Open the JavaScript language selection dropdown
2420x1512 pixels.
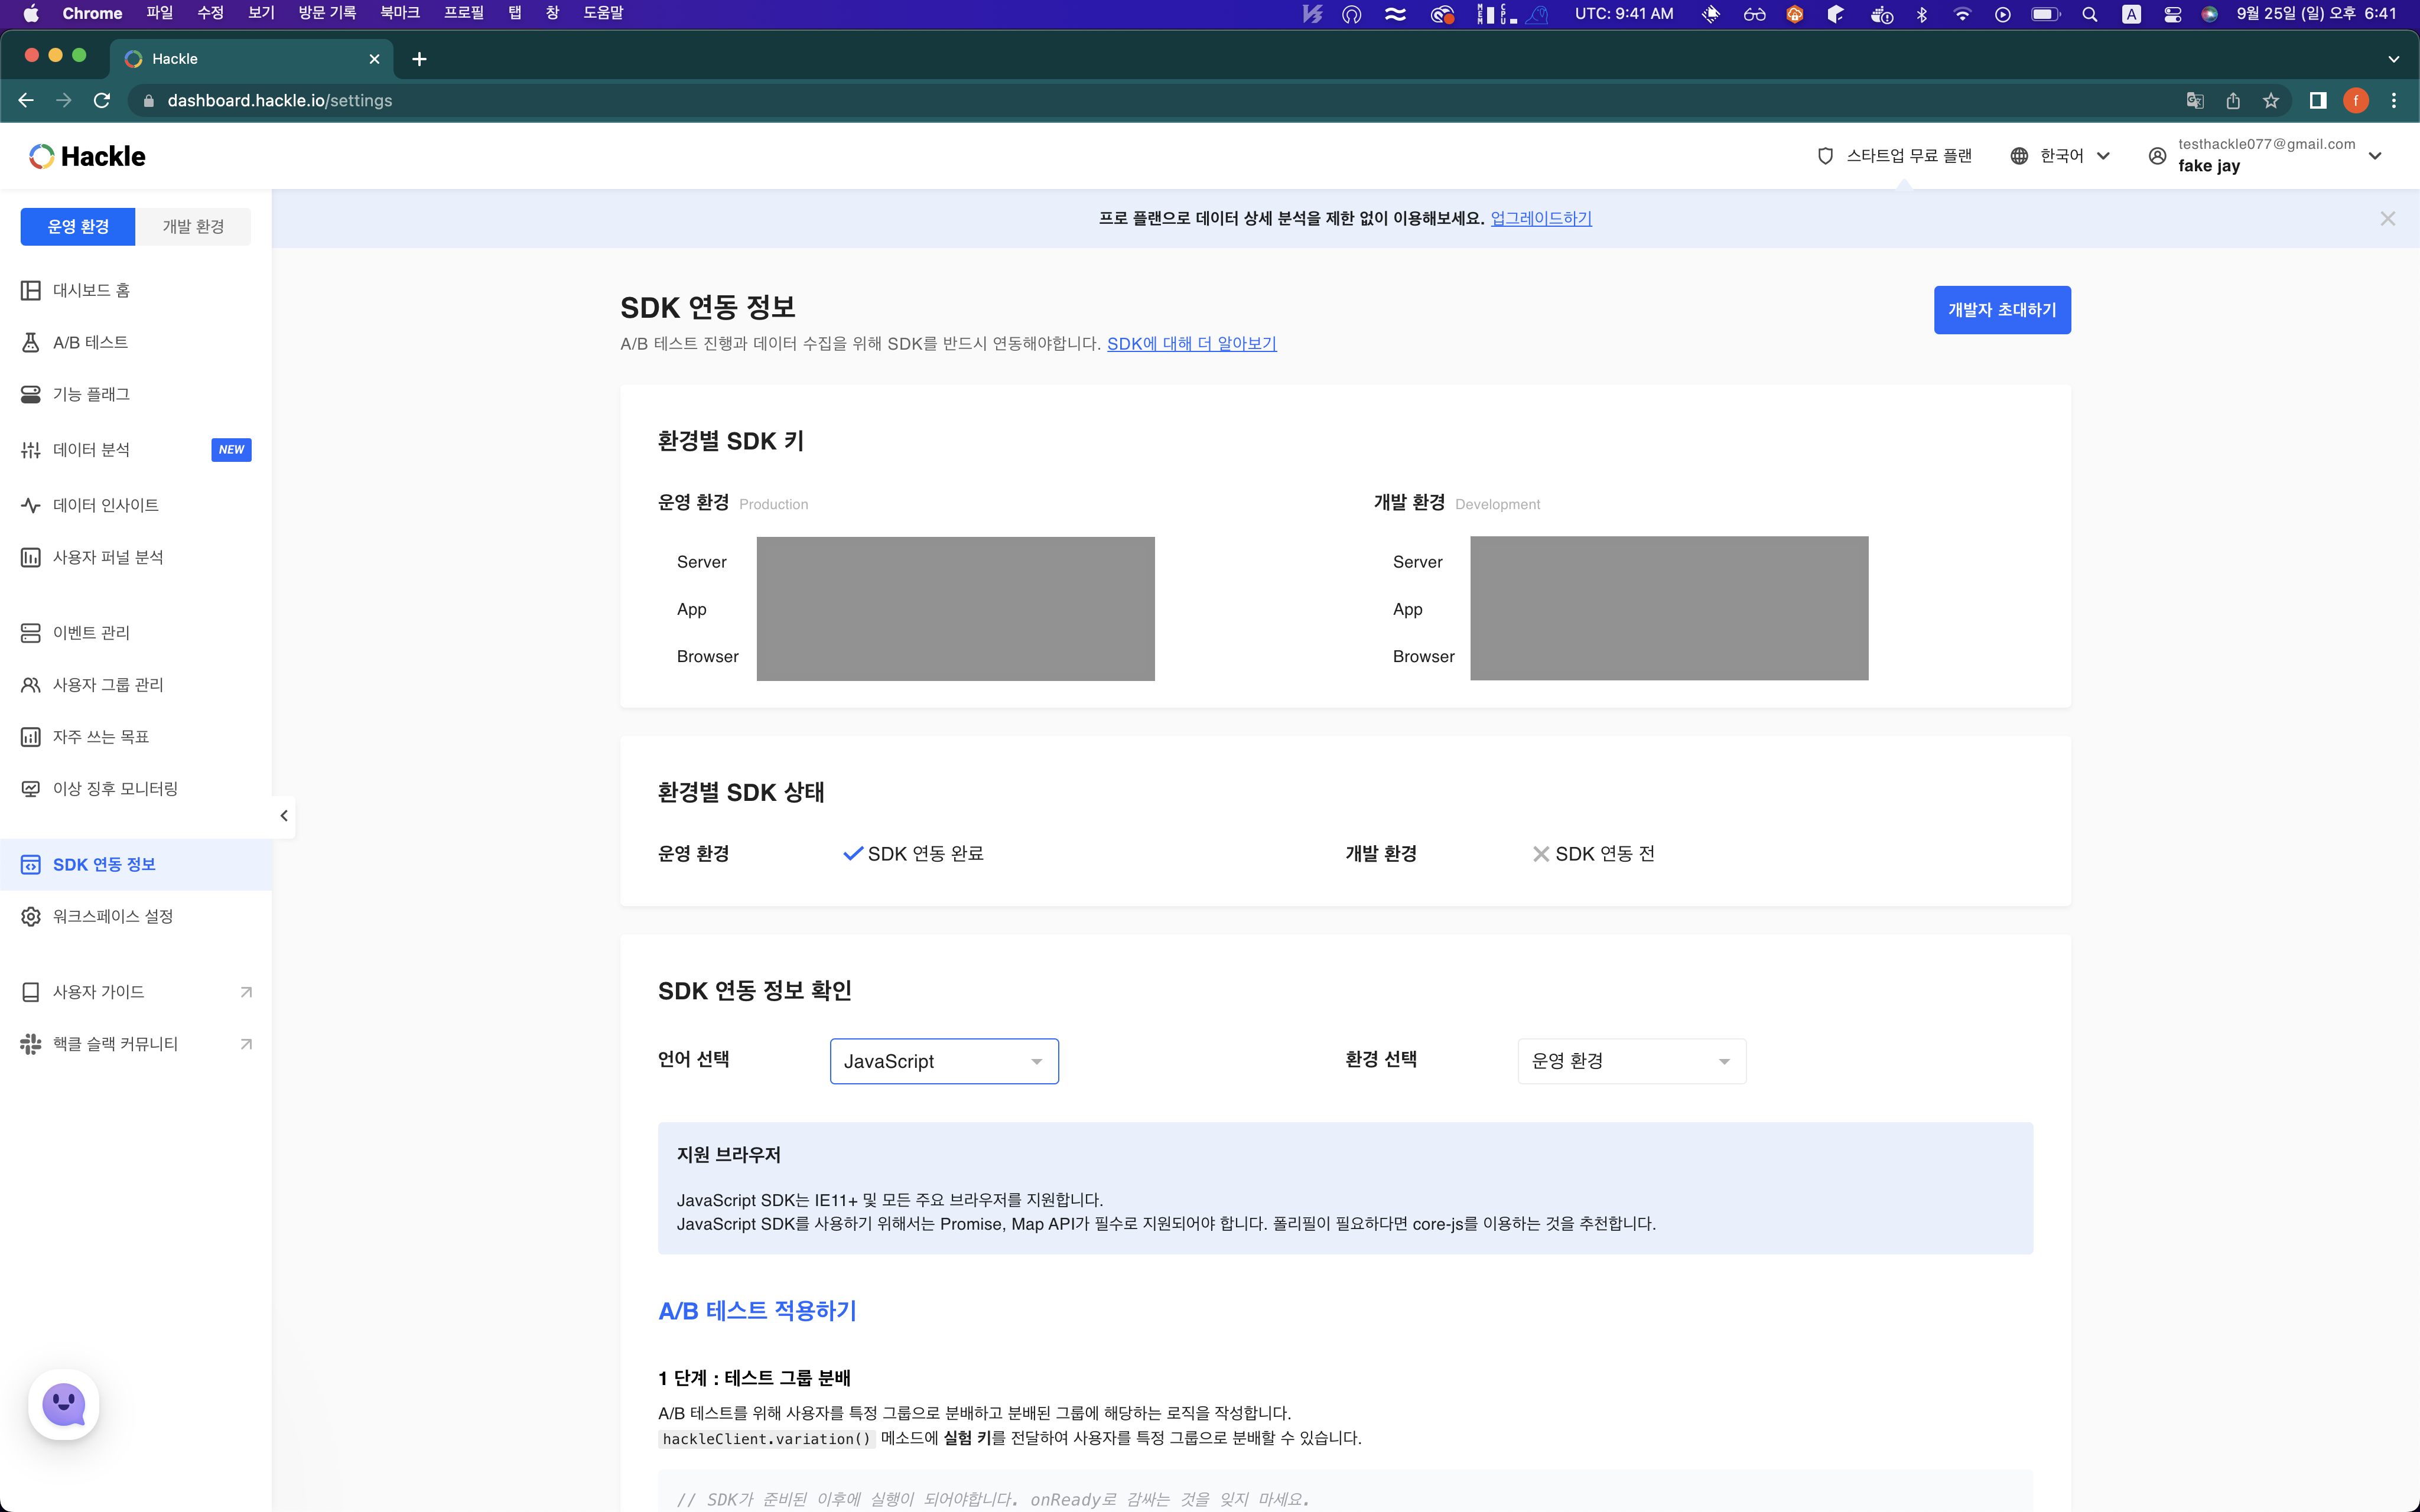[943, 1061]
